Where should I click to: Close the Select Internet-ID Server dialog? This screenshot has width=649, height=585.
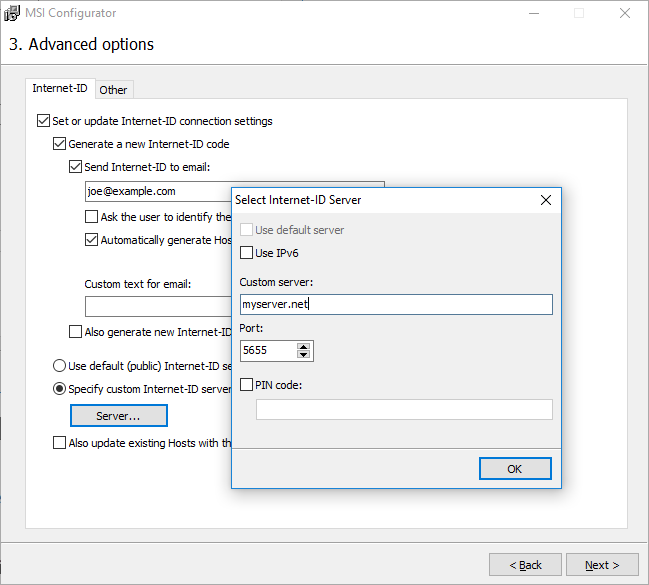[546, 200]
